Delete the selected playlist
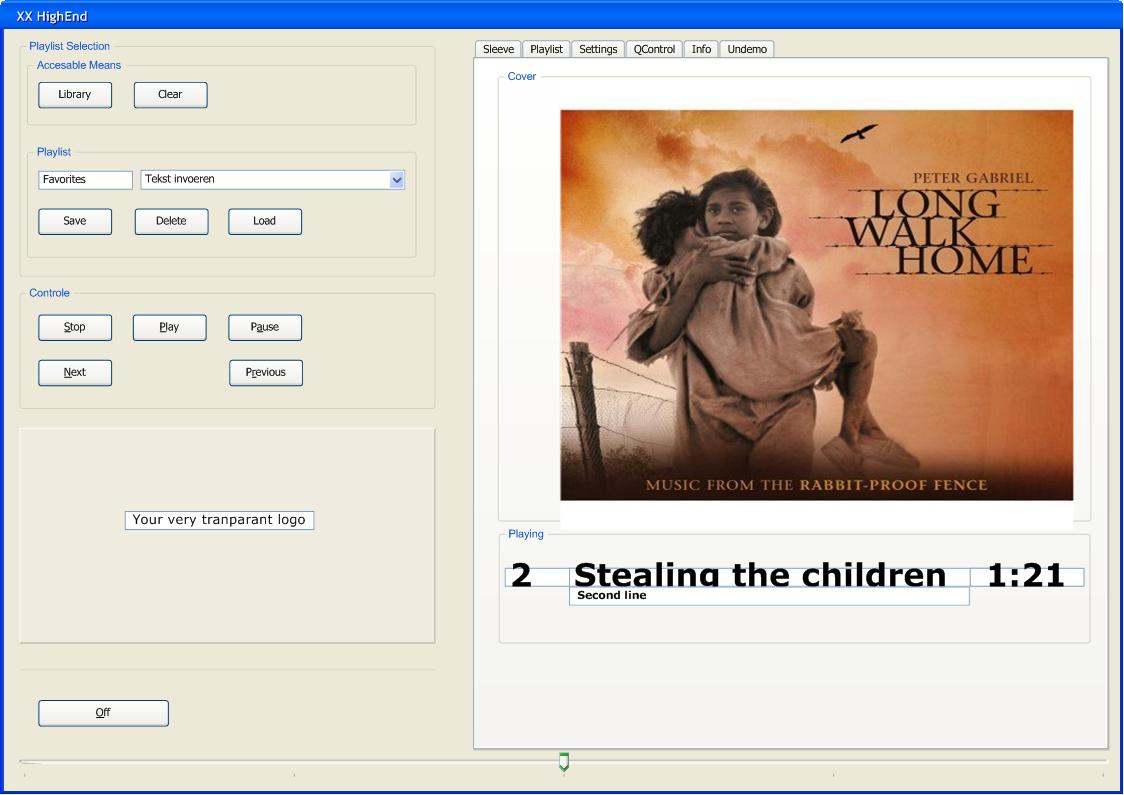Screen dimensions: 1124x795 click(171, 222)
